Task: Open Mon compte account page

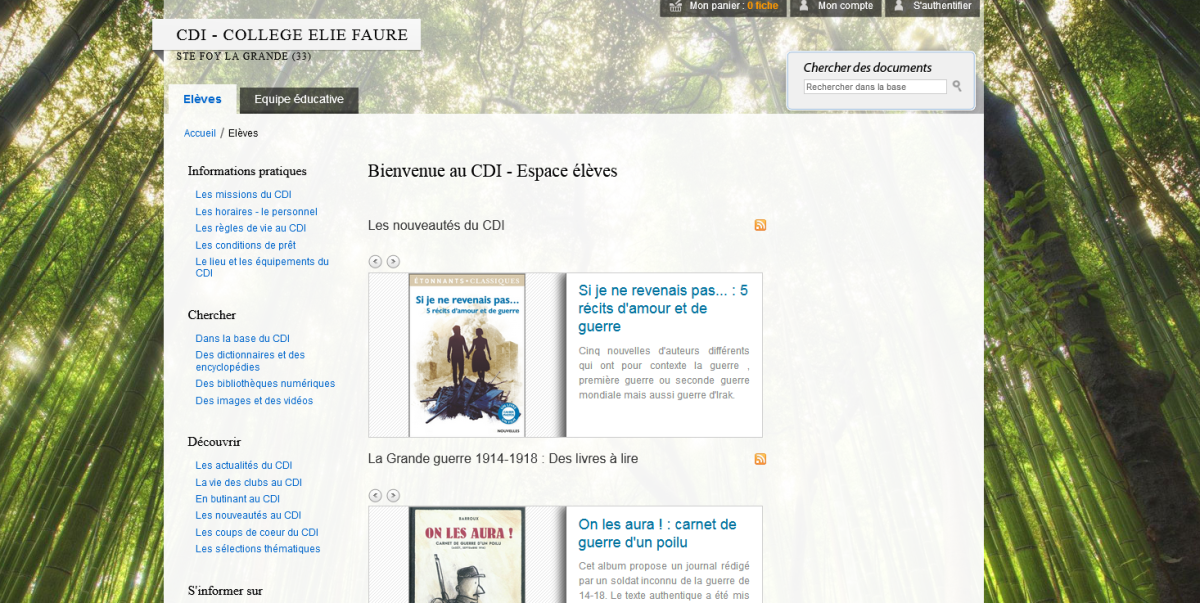Action: click(835, 6)
